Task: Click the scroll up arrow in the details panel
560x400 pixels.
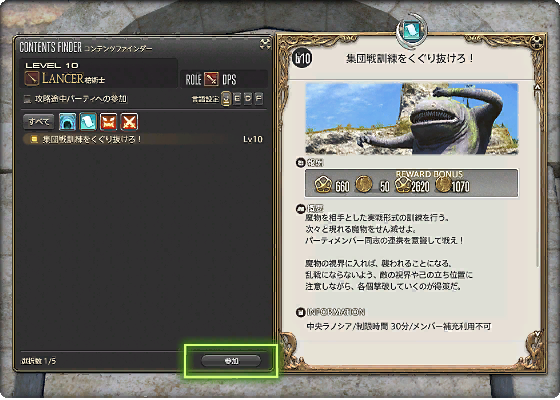Action: tap(537, 87)
